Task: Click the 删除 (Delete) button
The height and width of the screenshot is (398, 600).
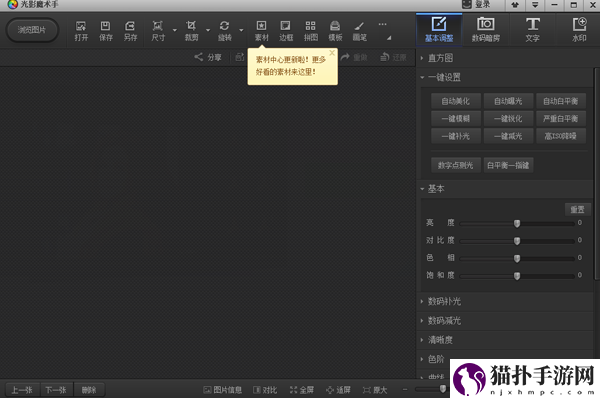Action: [89, 390]
